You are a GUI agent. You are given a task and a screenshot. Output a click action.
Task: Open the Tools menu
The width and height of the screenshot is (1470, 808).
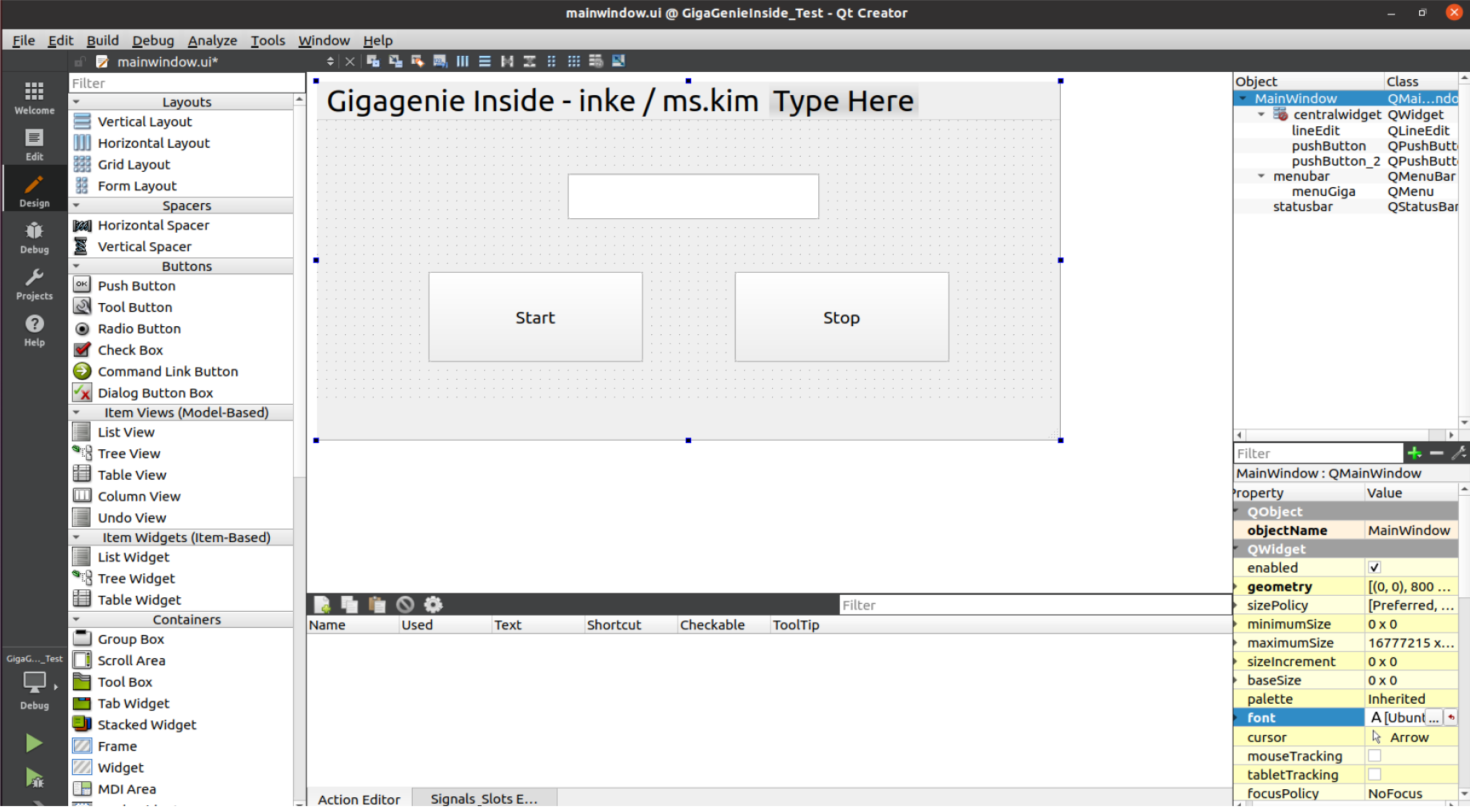coord(268,40)
